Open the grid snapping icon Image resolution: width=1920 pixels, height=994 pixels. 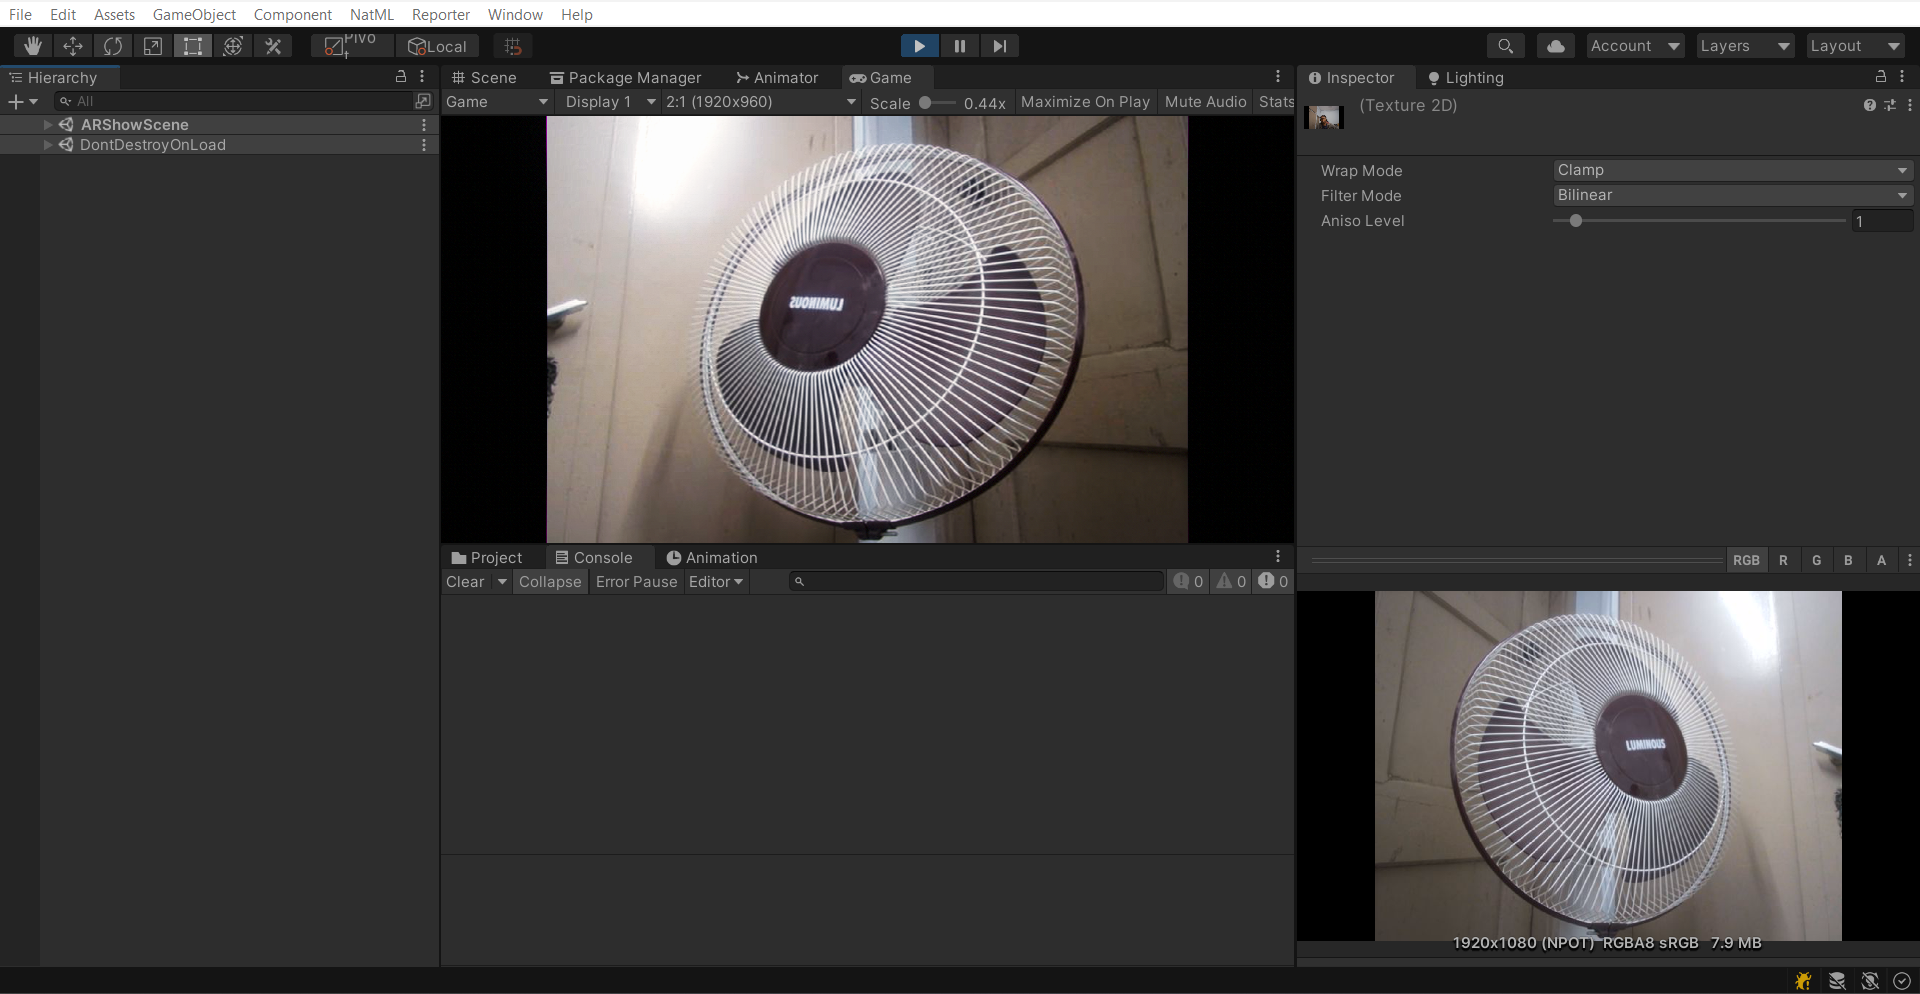click(514, 46)
